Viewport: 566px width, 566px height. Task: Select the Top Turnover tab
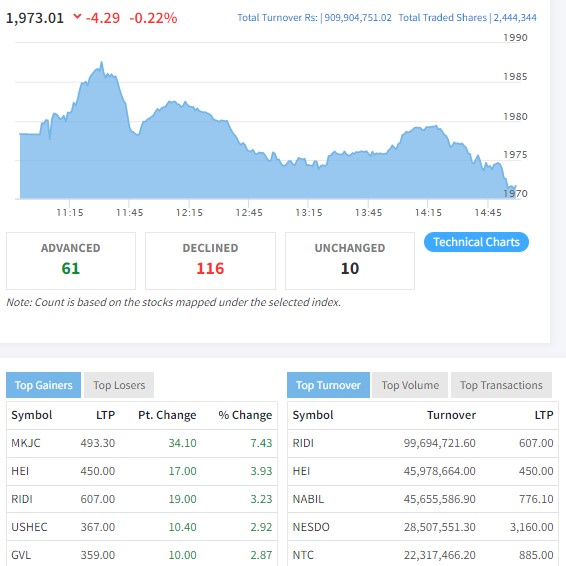[x=328, y=385]
